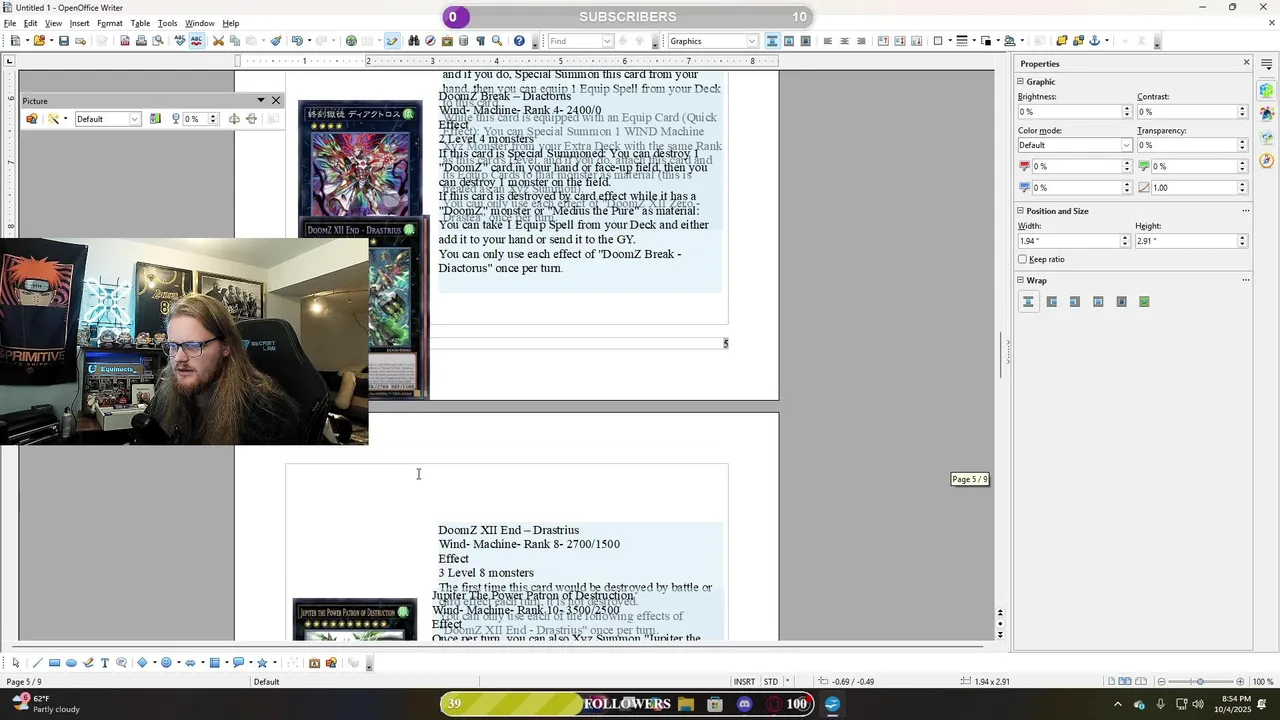The image size is (1280, 720).
Task: Collapse the Position and Size section
Action: point(1021,211)
